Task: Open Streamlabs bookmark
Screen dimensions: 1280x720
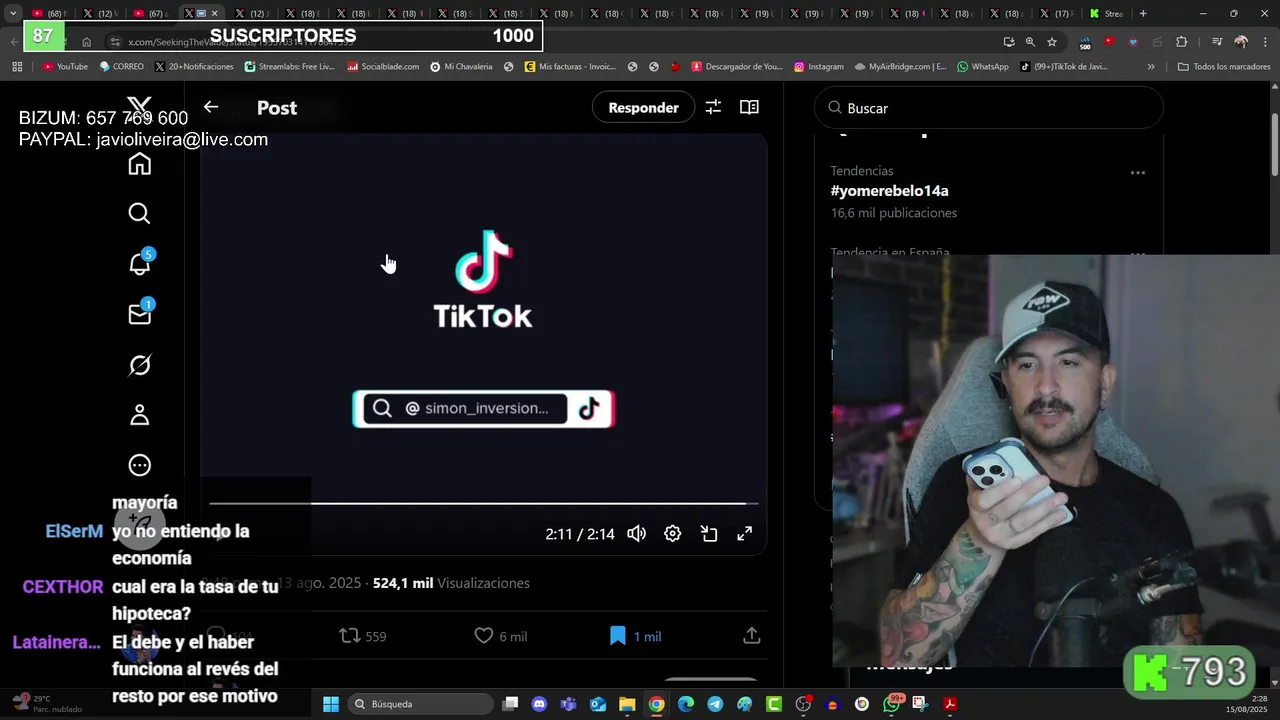Action: click(290, 67)
